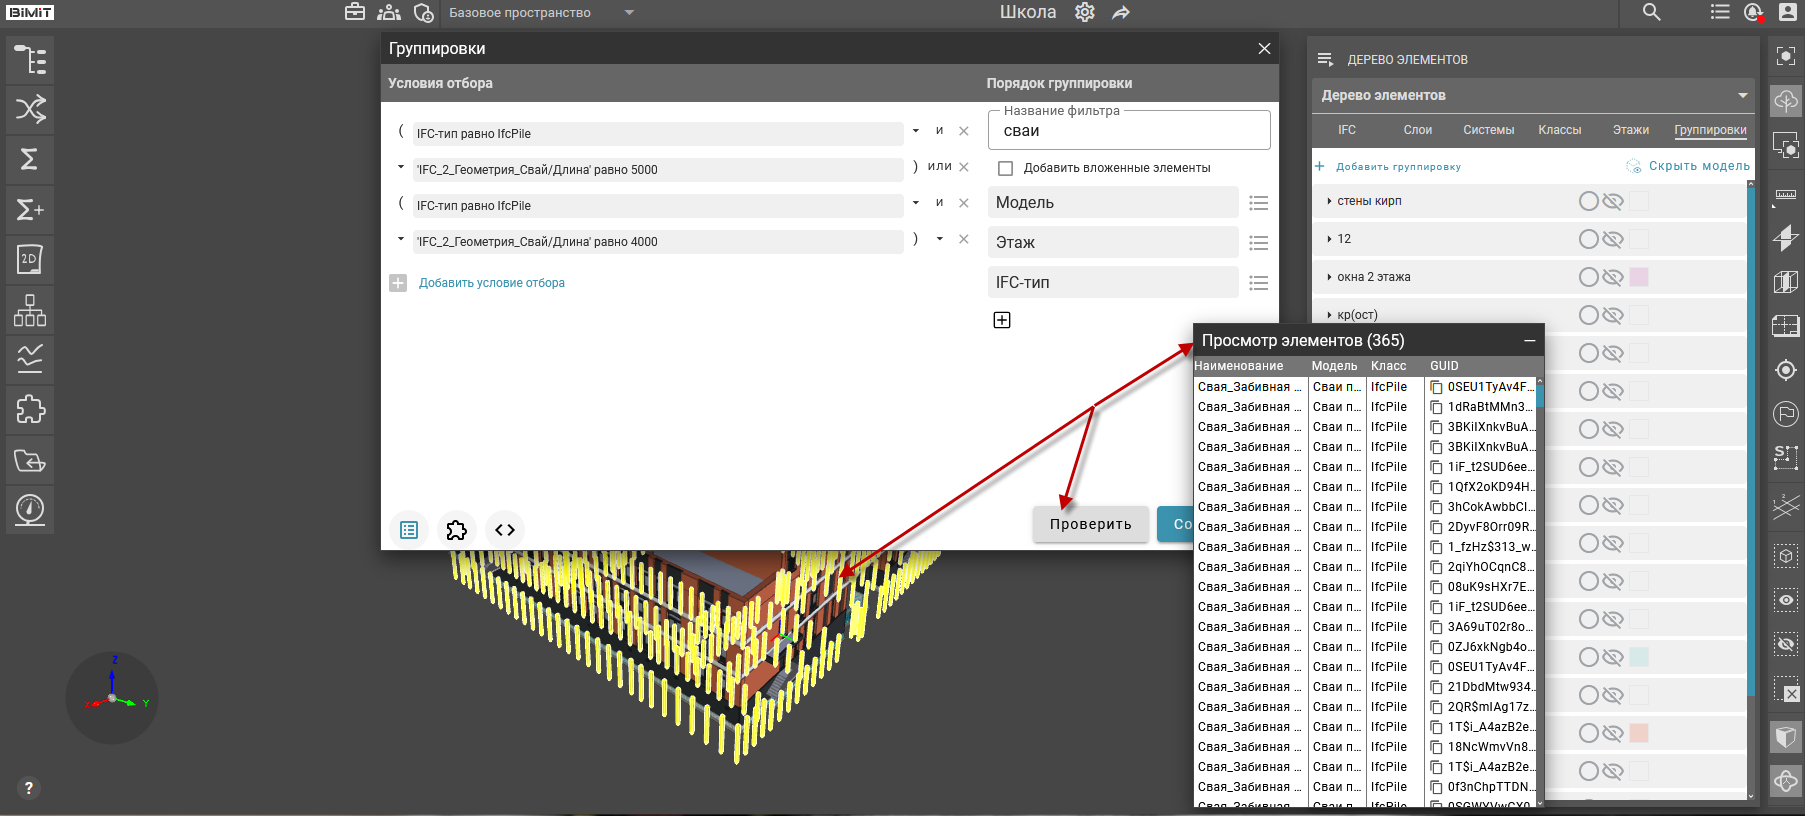The width and height of the screenshot is (1805, 816).
Task: Expand the 'стены кирп' tree item
Action: coord(1329,201)
